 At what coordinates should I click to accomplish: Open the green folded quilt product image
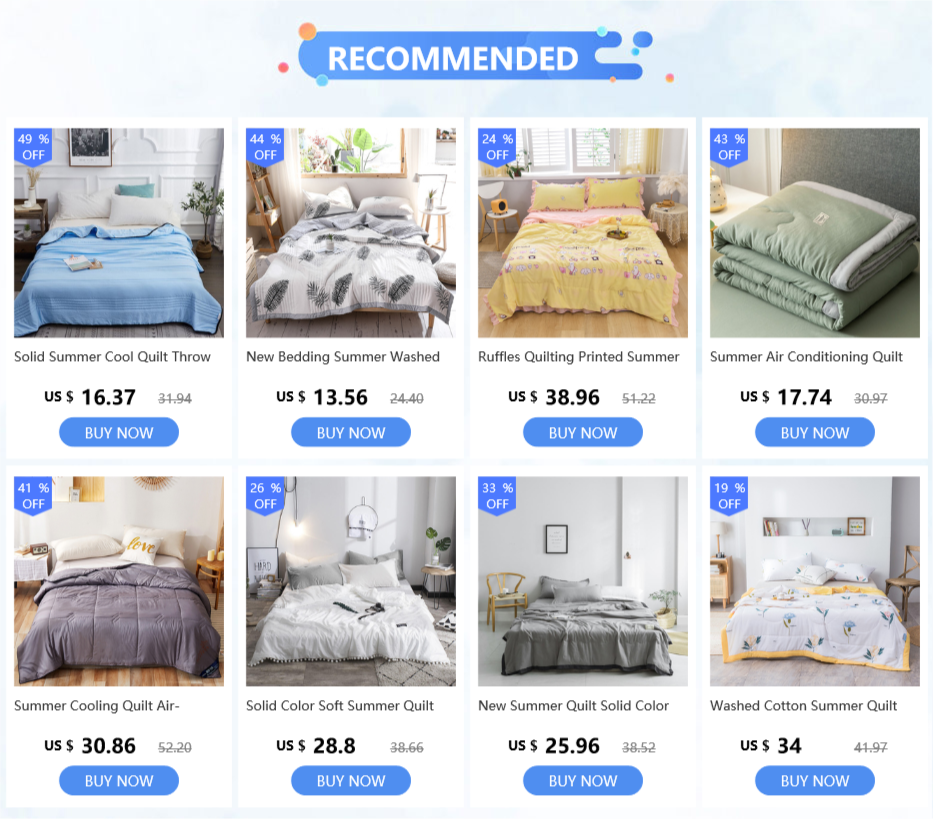[x=815, y=233]
